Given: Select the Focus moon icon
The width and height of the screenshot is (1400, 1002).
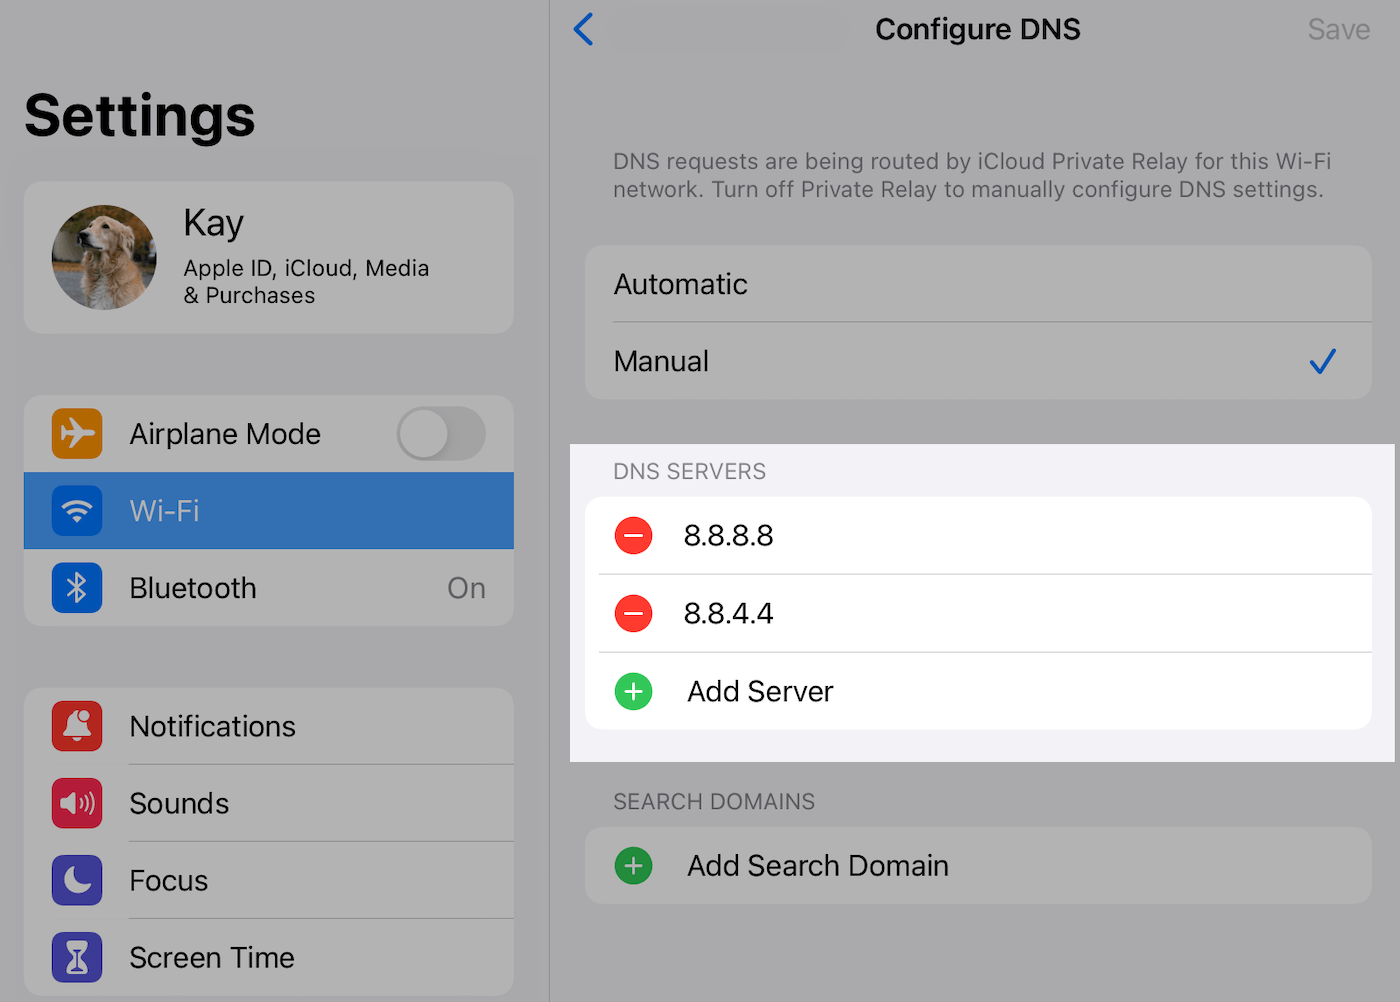Looking at the screenshot, I should coord(77,880).
